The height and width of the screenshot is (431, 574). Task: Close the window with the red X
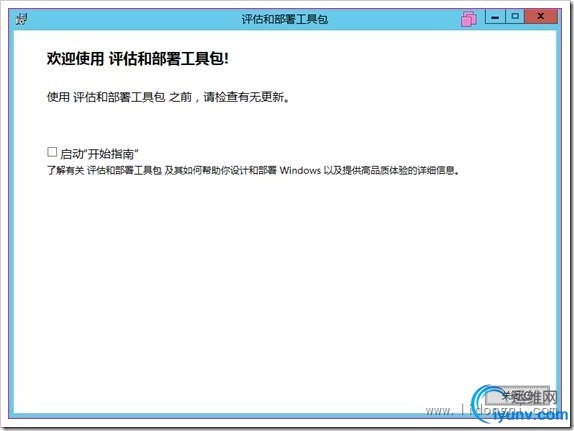click(541, 16)
